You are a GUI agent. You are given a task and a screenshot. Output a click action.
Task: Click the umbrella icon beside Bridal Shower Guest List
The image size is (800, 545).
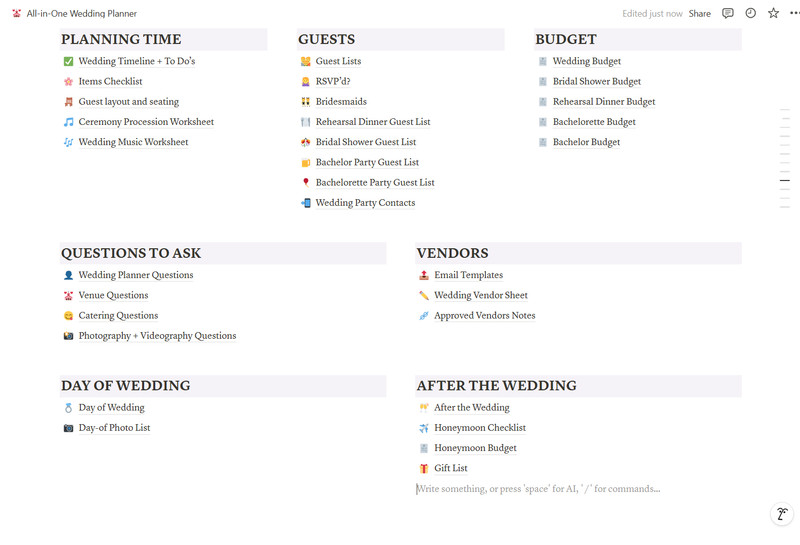coord(306,142)
